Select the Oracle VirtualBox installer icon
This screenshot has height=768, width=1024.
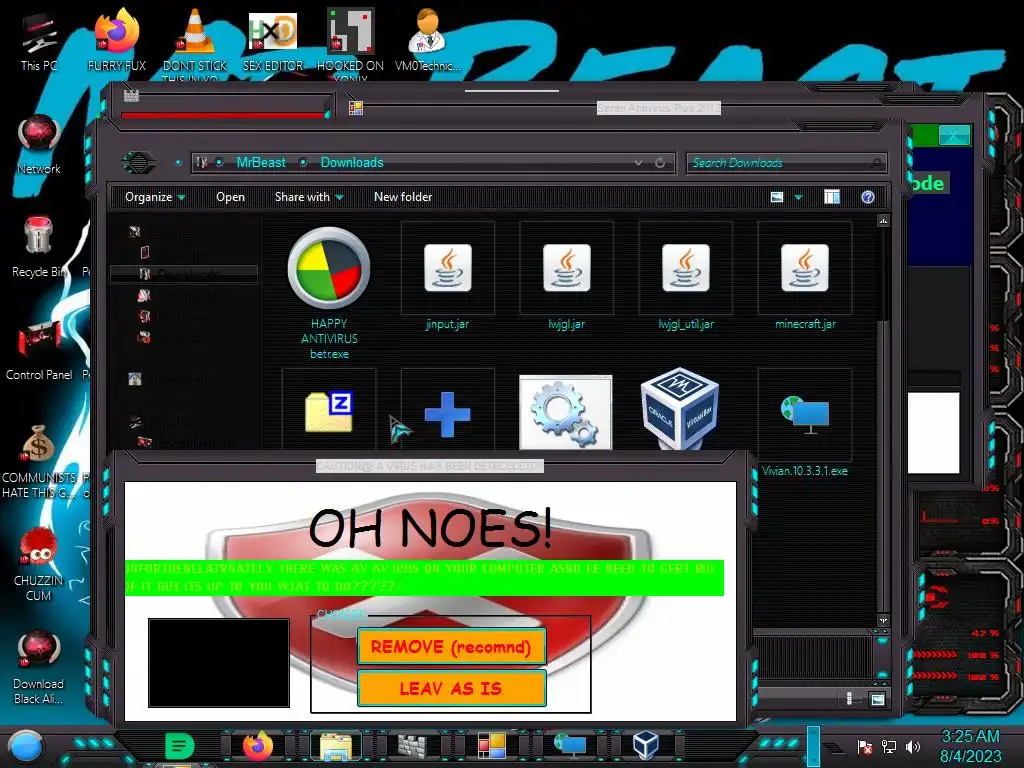[x=680, y=409]
